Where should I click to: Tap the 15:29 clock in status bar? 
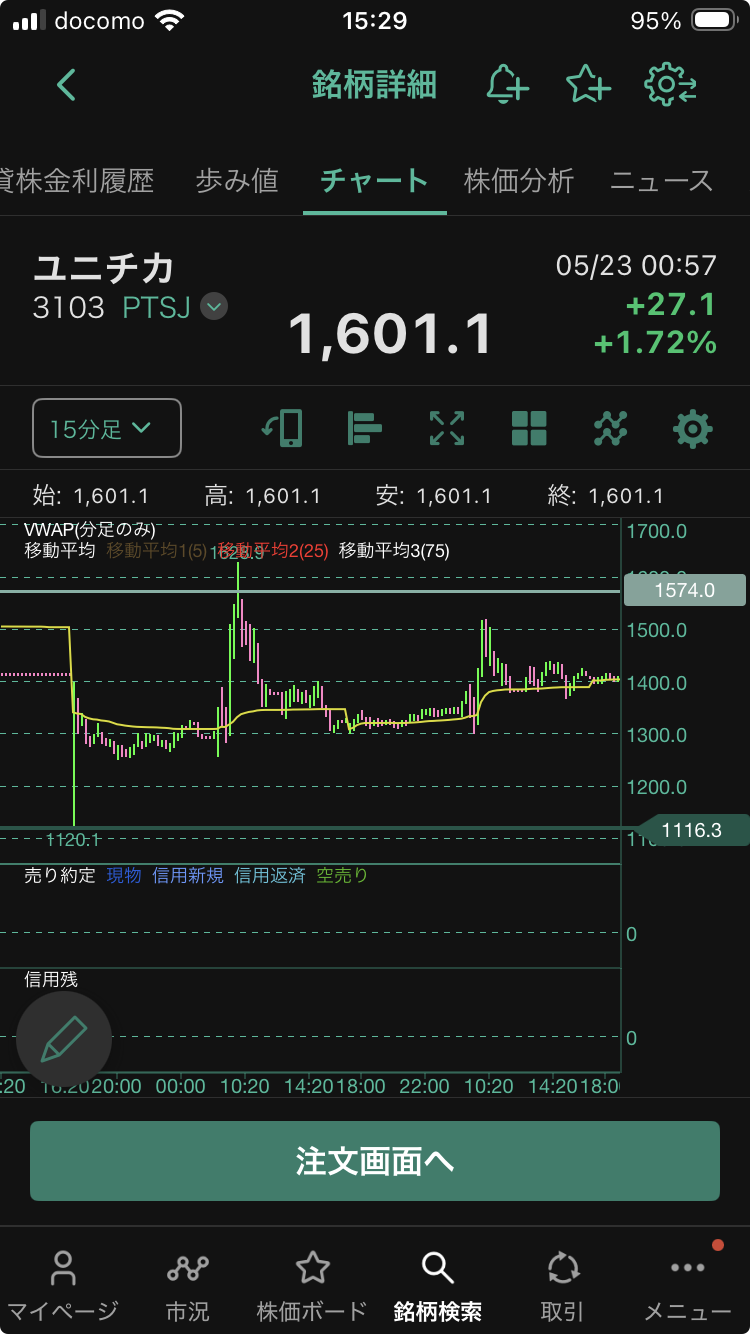tap(374, 20)
